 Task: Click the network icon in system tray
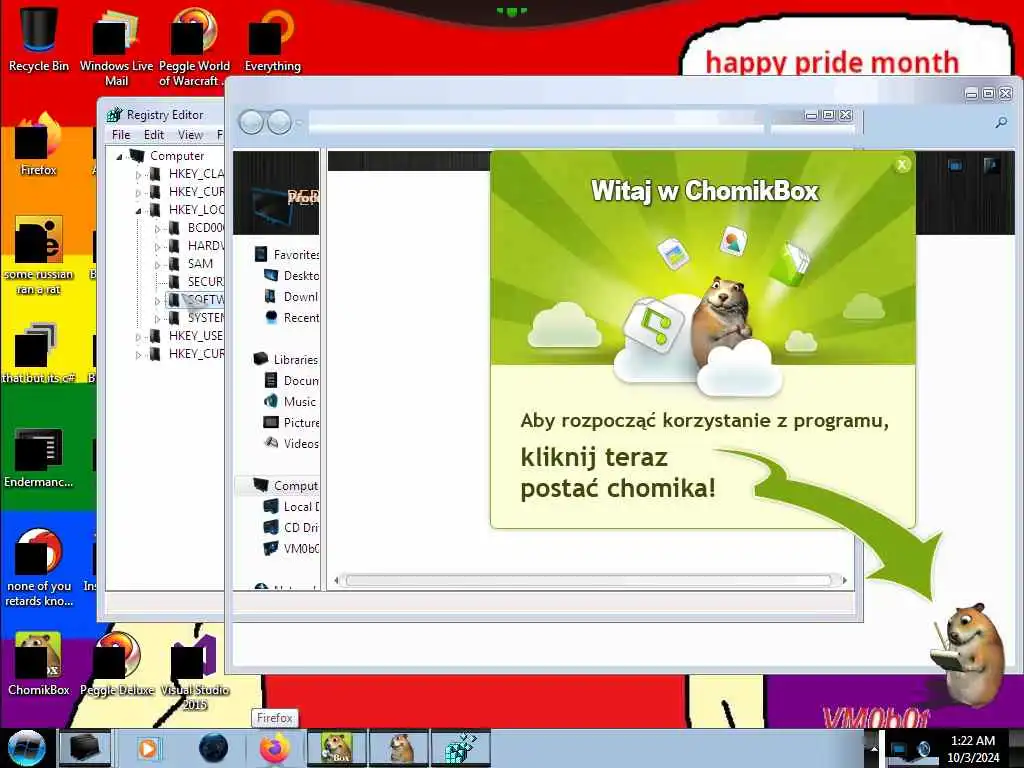click(x=899, y=749)
